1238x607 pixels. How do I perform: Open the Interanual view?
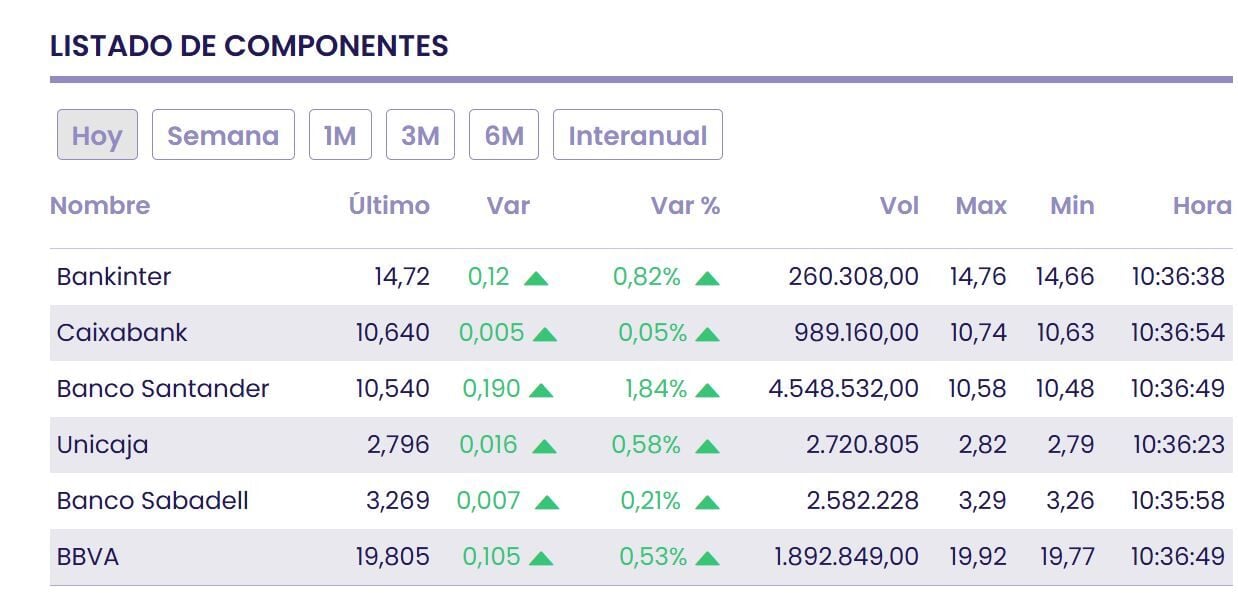(x=637, y=135)
